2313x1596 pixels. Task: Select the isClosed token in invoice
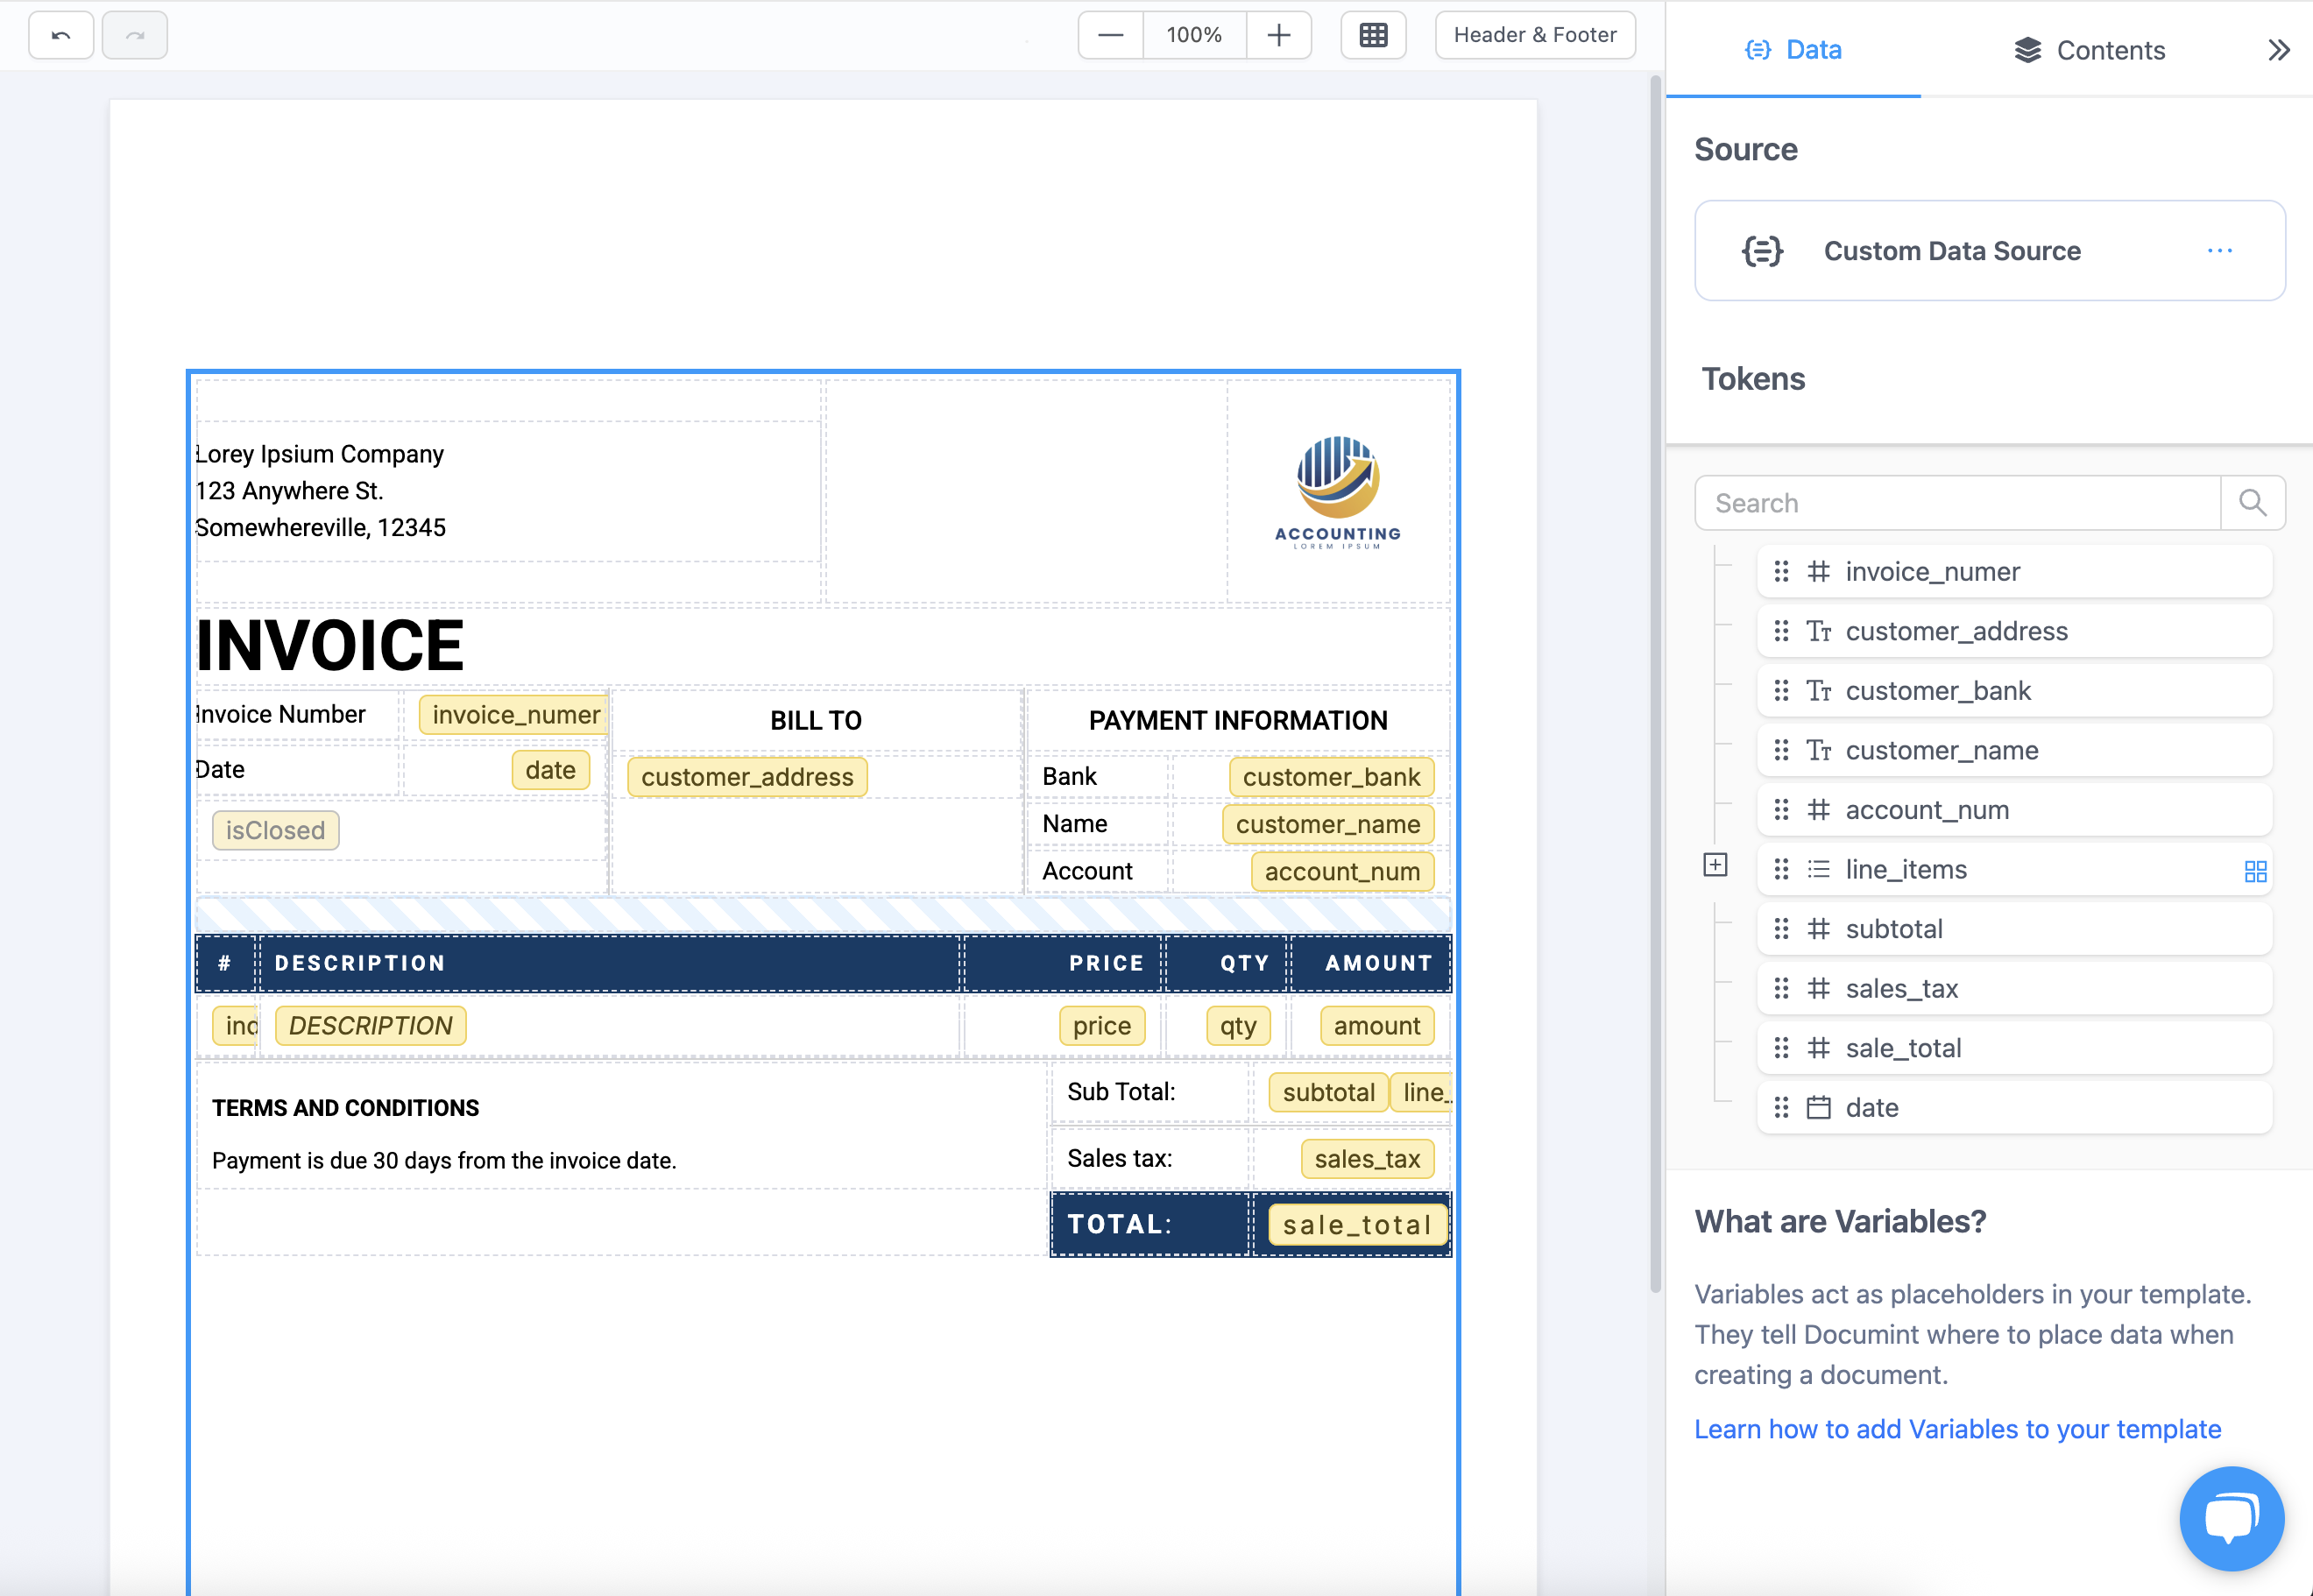point(275,830)
